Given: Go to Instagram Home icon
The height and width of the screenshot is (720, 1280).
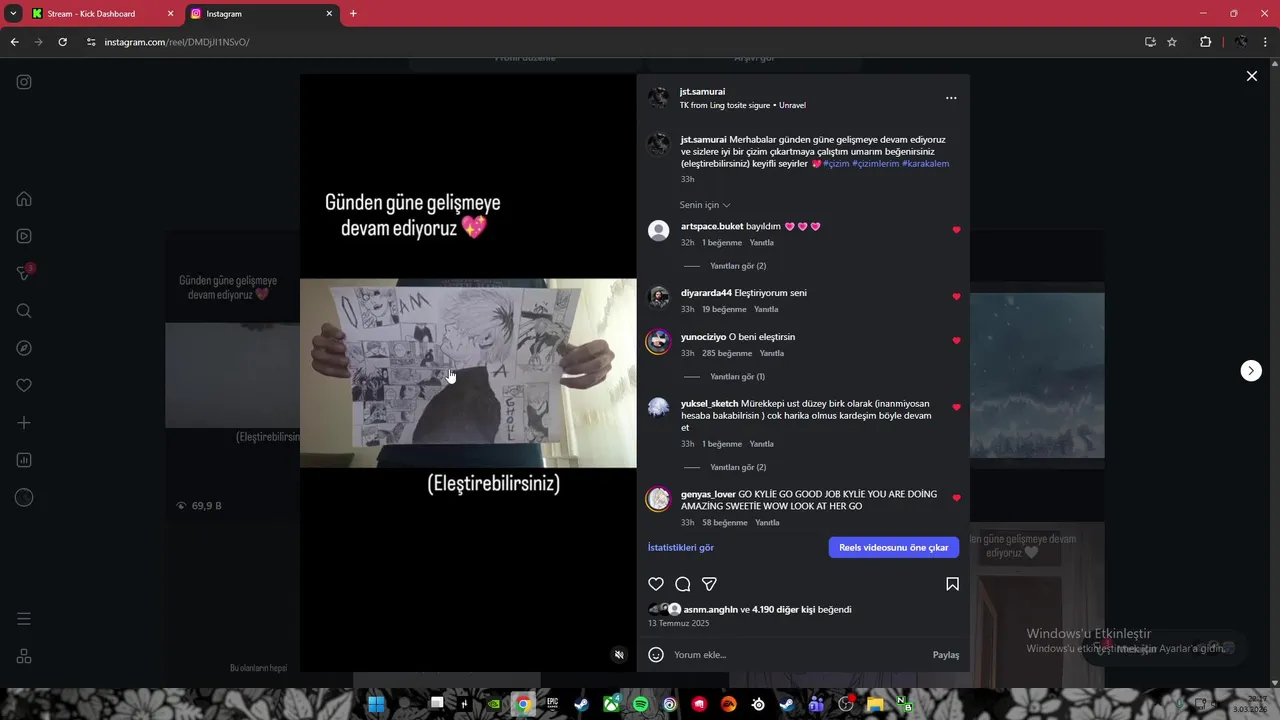Looking at the screenshot, I should pyautogui.click(x=24, y=199).
